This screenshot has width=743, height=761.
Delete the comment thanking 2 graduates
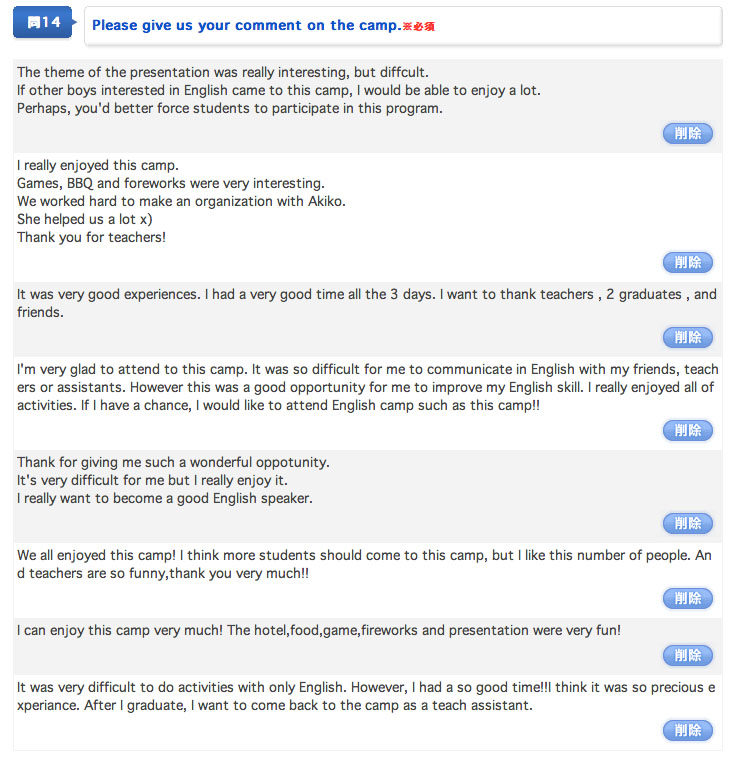click(687, 337)
